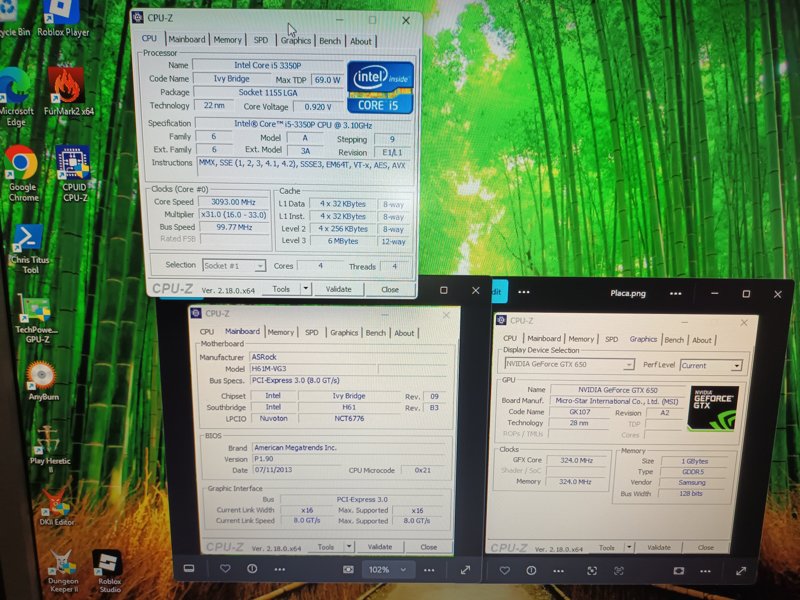Image resolution: width=800 pixels, height=600 pixels.
Task: Enter full screen in the left photo viewer
Action: 465,570
